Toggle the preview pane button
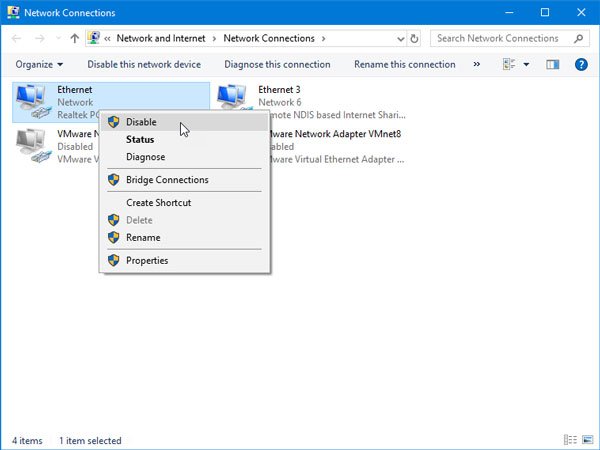This screenshot has width=600, height=450. point(552,64)
